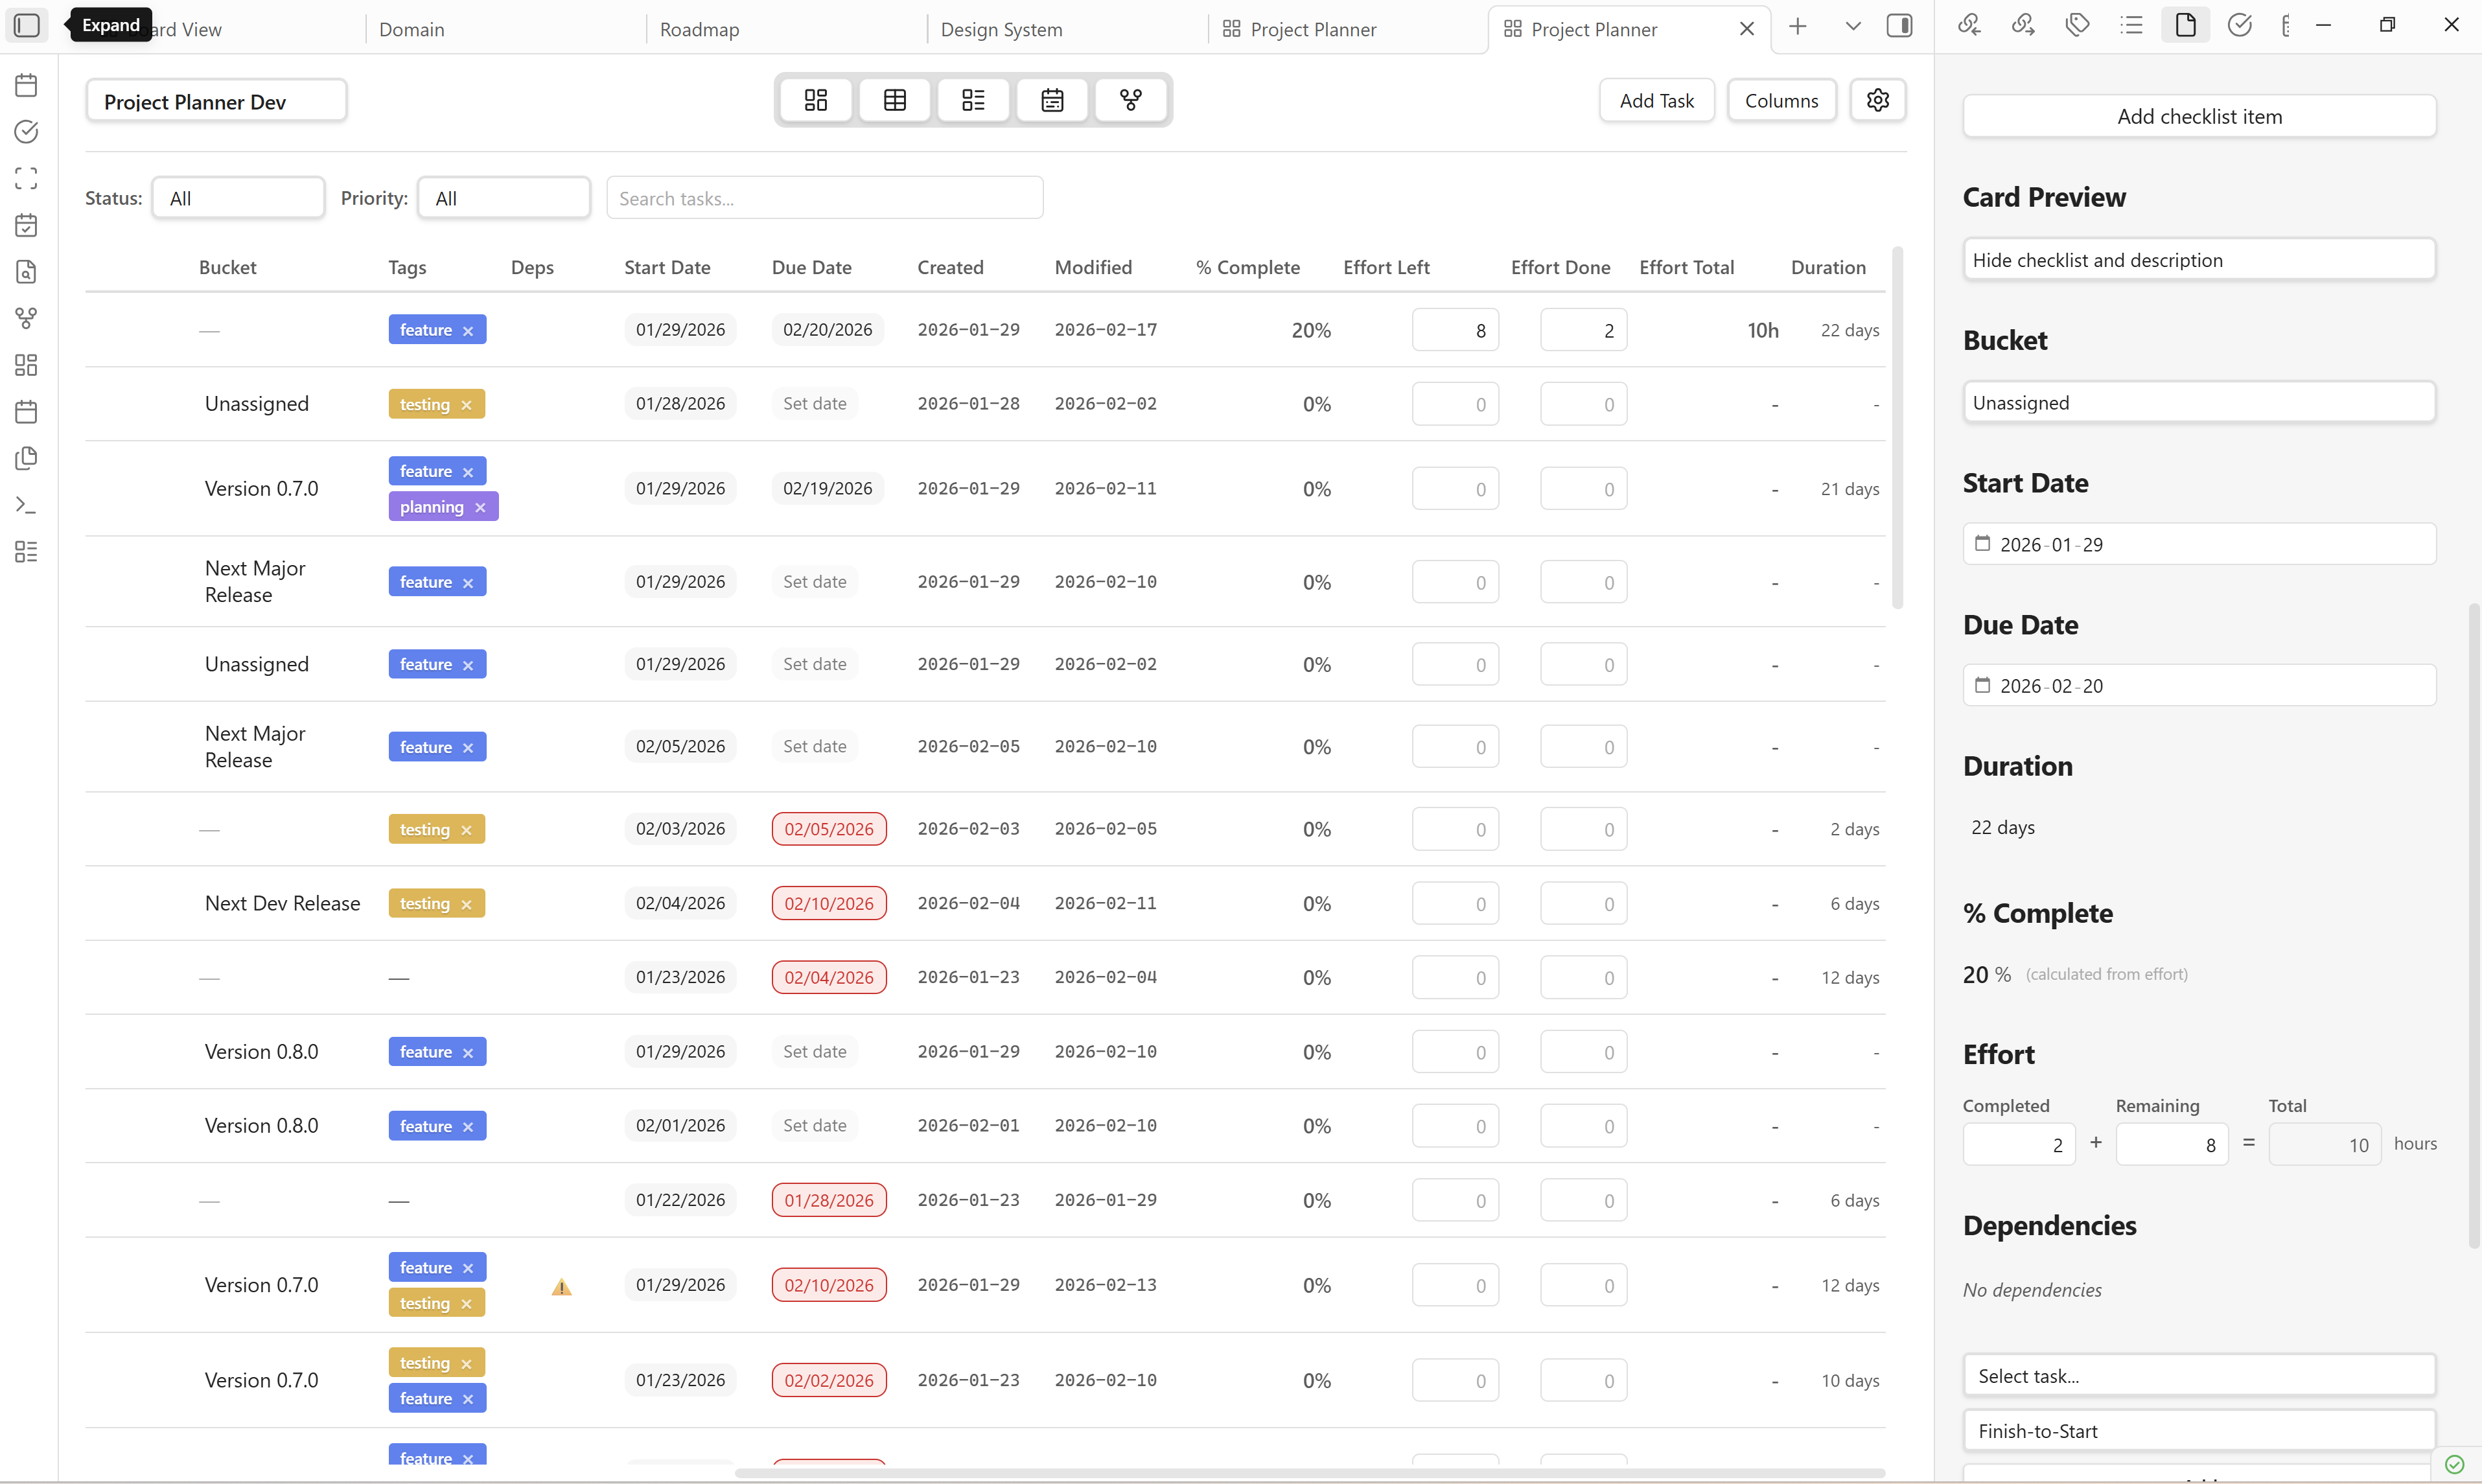Open the Status filter dropdown
This screenshot has width=2482, height=1484.
(x=238, y=197)
